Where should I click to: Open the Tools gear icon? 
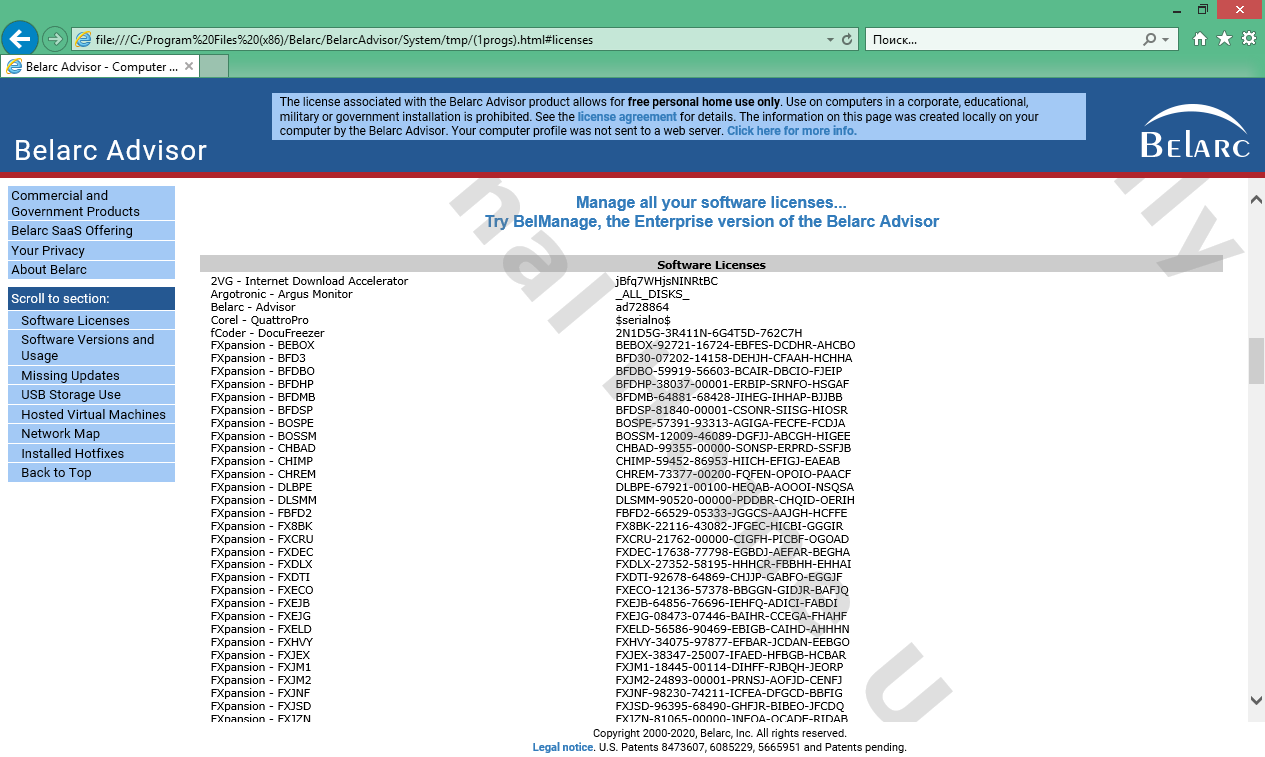pyautogui.click(x=1249, y=39)
